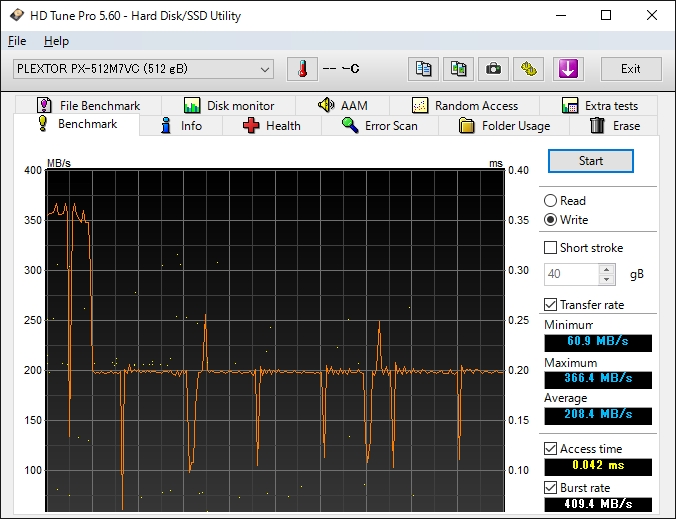Open the PLEXTOR drive selection dropdown
676x519 pixels.
[142, 69]
